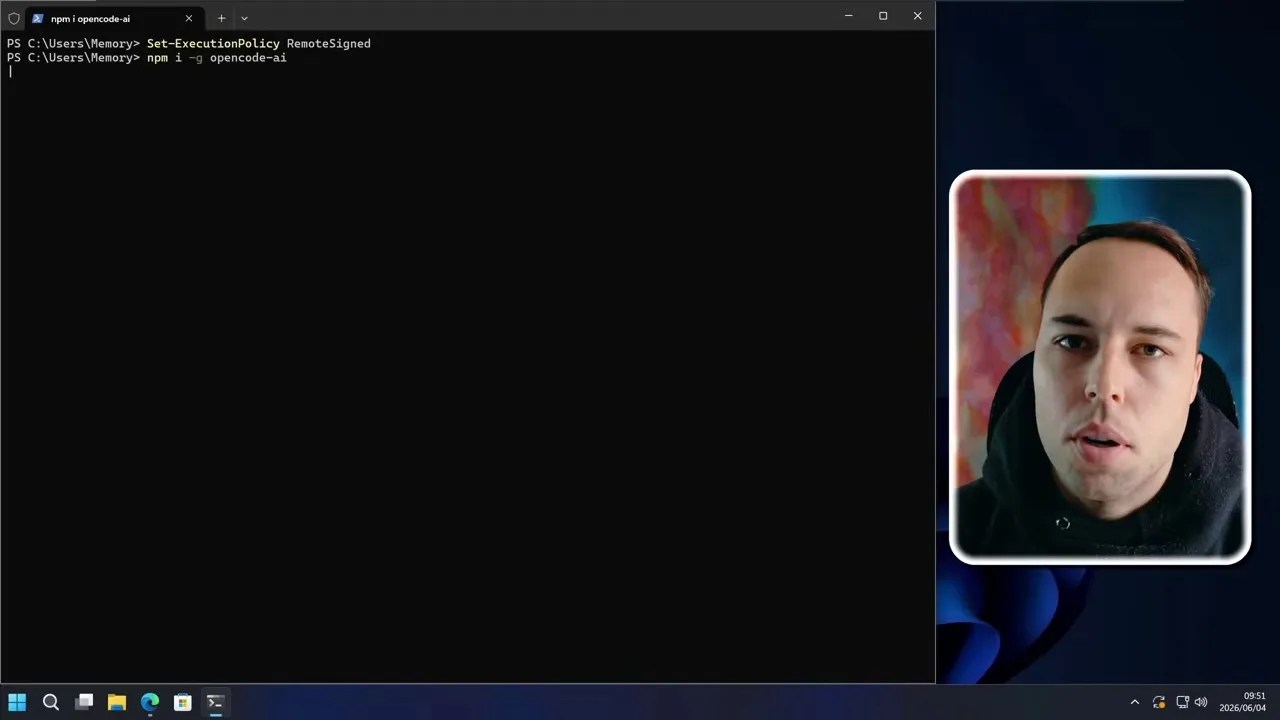1280x720 pixels.
Task: Open Microsoft Store from taskbar
Action: click(182, 702)
